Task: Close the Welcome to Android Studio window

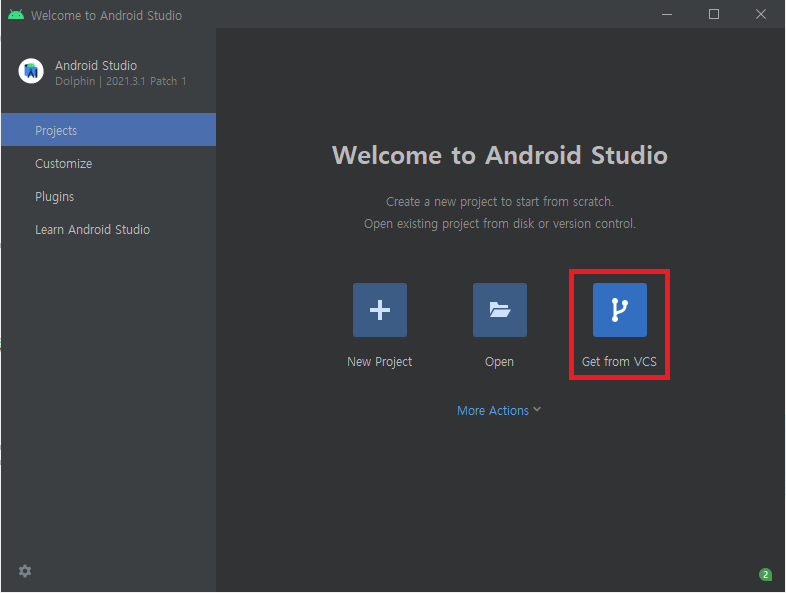Action: pos(760,15)
